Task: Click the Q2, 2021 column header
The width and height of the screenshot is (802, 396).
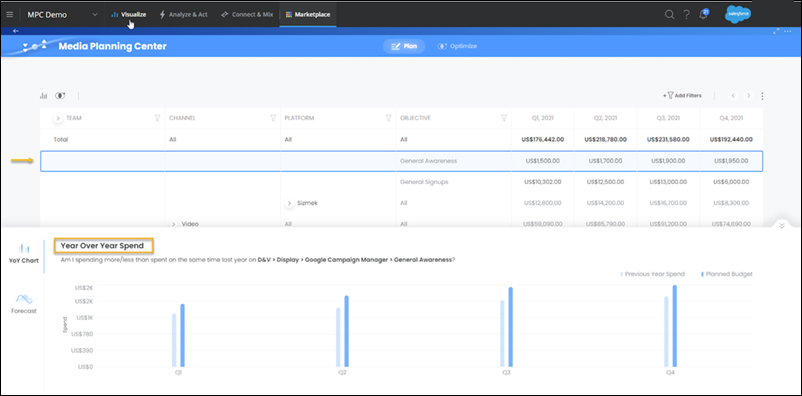Action: (606, 118)
